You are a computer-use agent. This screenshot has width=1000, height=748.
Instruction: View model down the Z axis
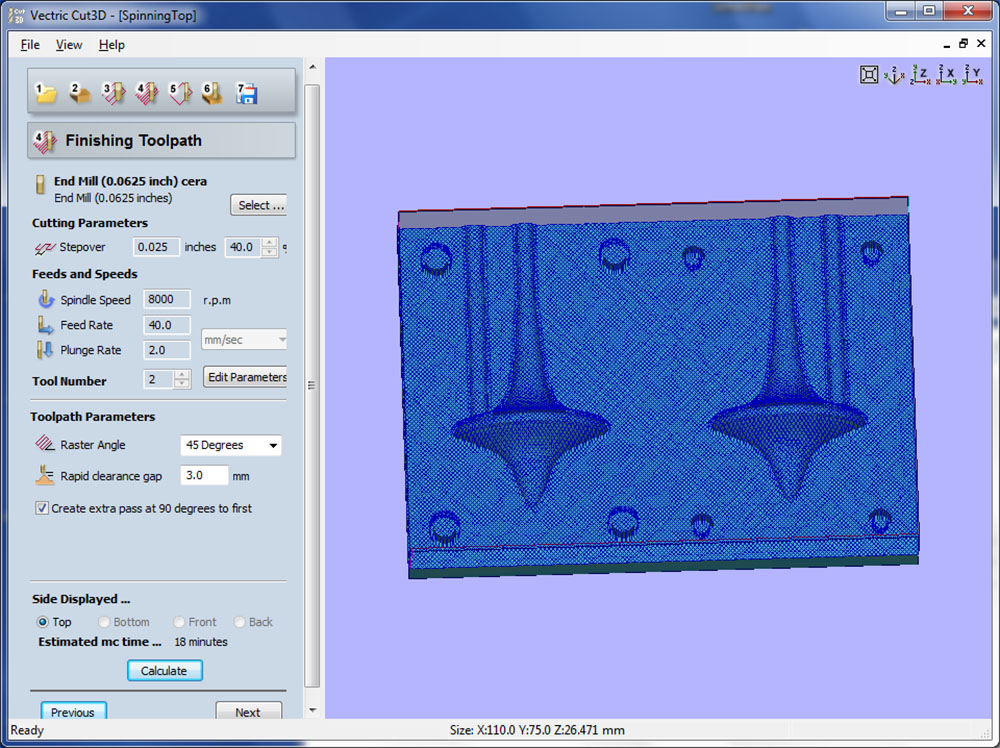point(920,75)
